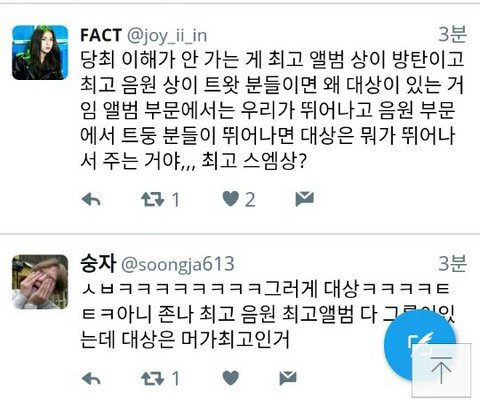Open the @soongja613 handle
This screenshot has height=400, width=480.
click(x=178, y=265)
